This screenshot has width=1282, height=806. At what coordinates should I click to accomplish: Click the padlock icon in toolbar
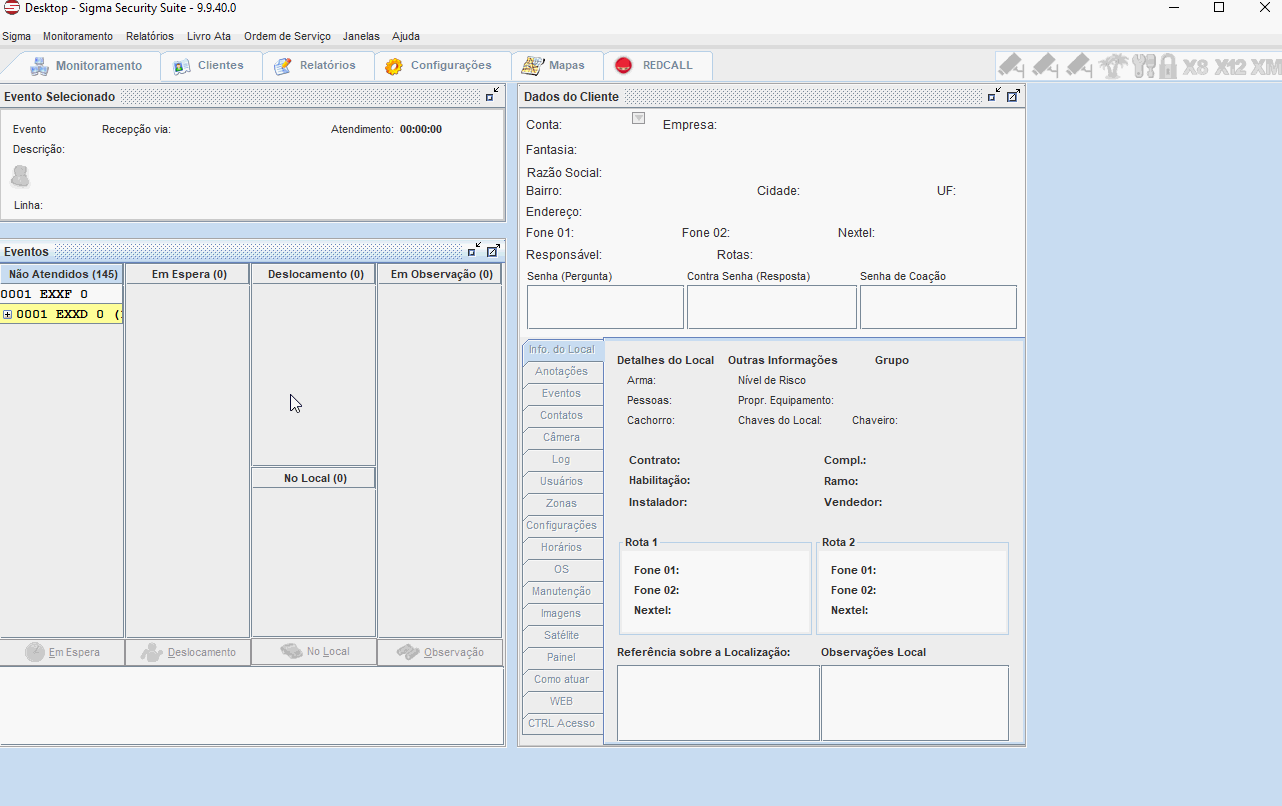click(x=1167, y=66)
